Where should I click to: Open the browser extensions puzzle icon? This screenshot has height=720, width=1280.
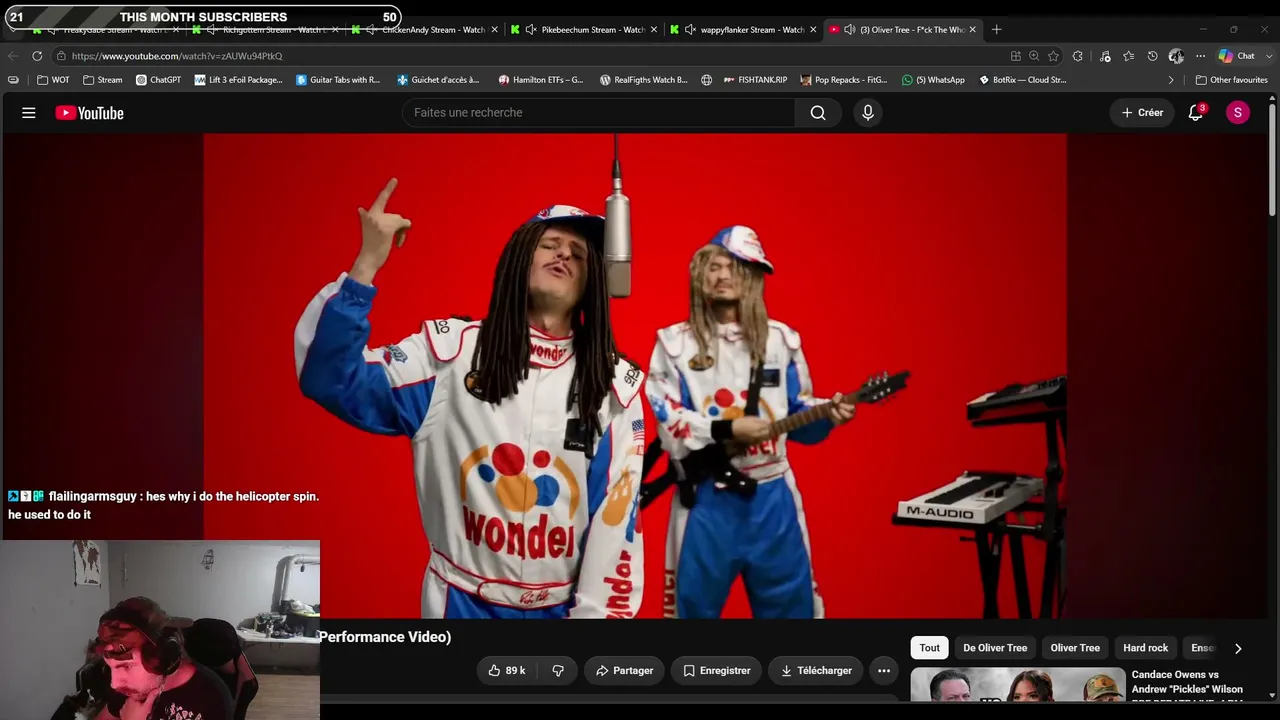(x=1078, y=56)
